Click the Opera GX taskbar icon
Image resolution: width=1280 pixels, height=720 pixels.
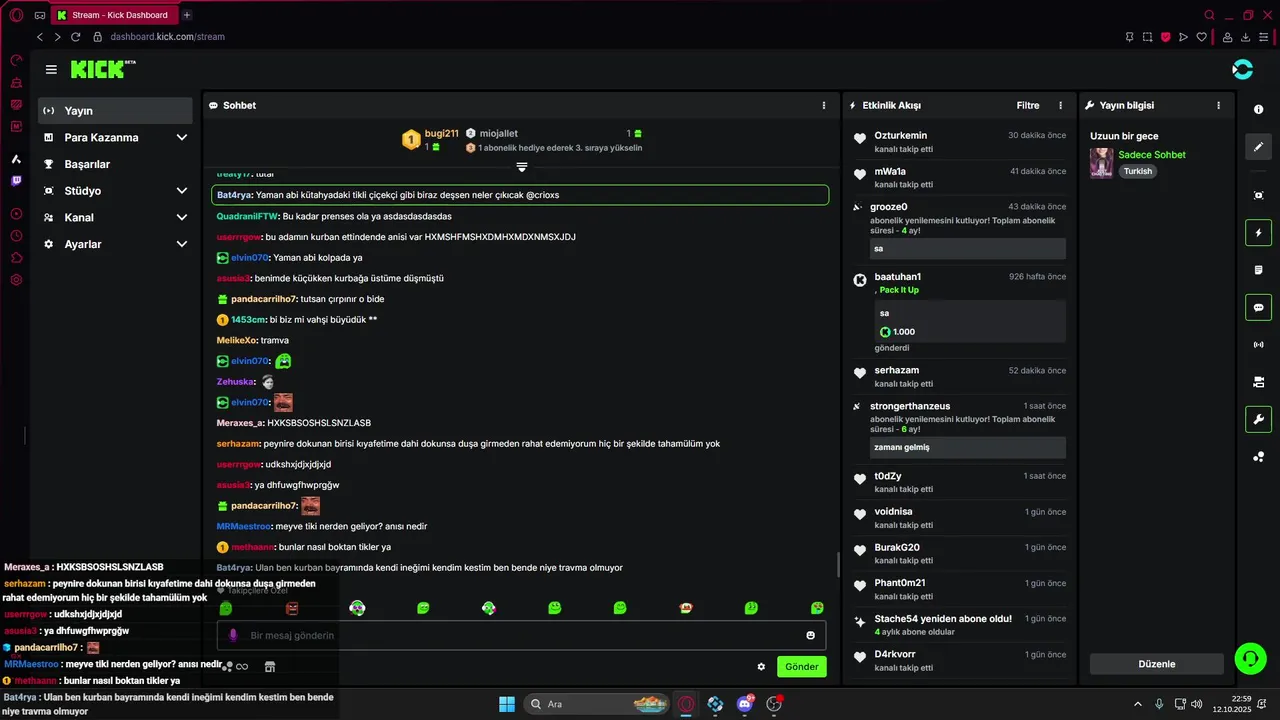(686, 704)
